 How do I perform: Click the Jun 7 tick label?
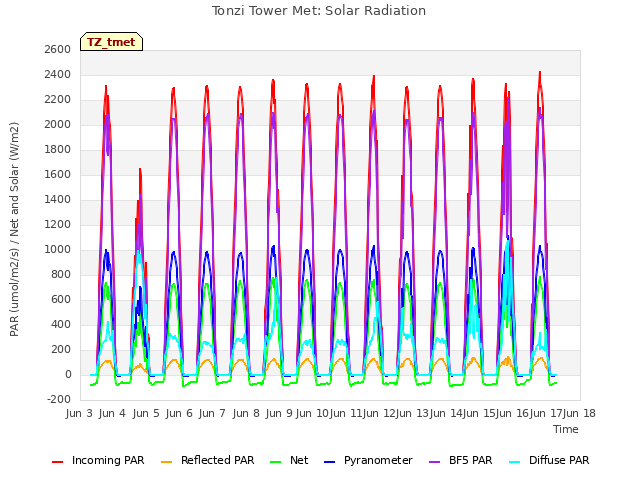[212, 413]
